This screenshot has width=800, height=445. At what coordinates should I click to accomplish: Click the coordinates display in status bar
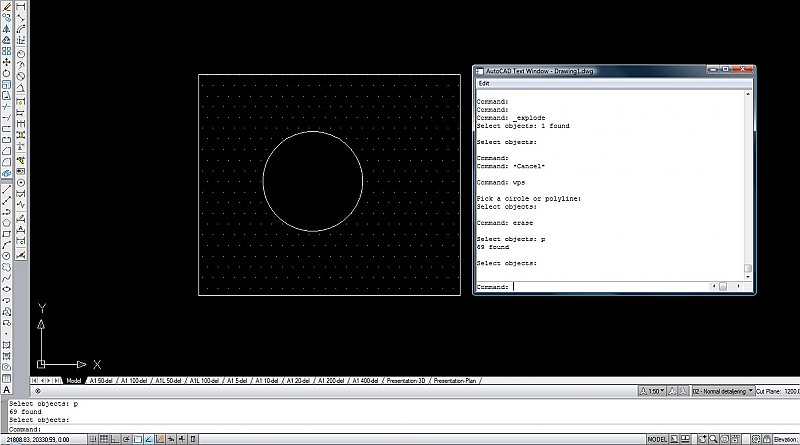coord(38,439)
